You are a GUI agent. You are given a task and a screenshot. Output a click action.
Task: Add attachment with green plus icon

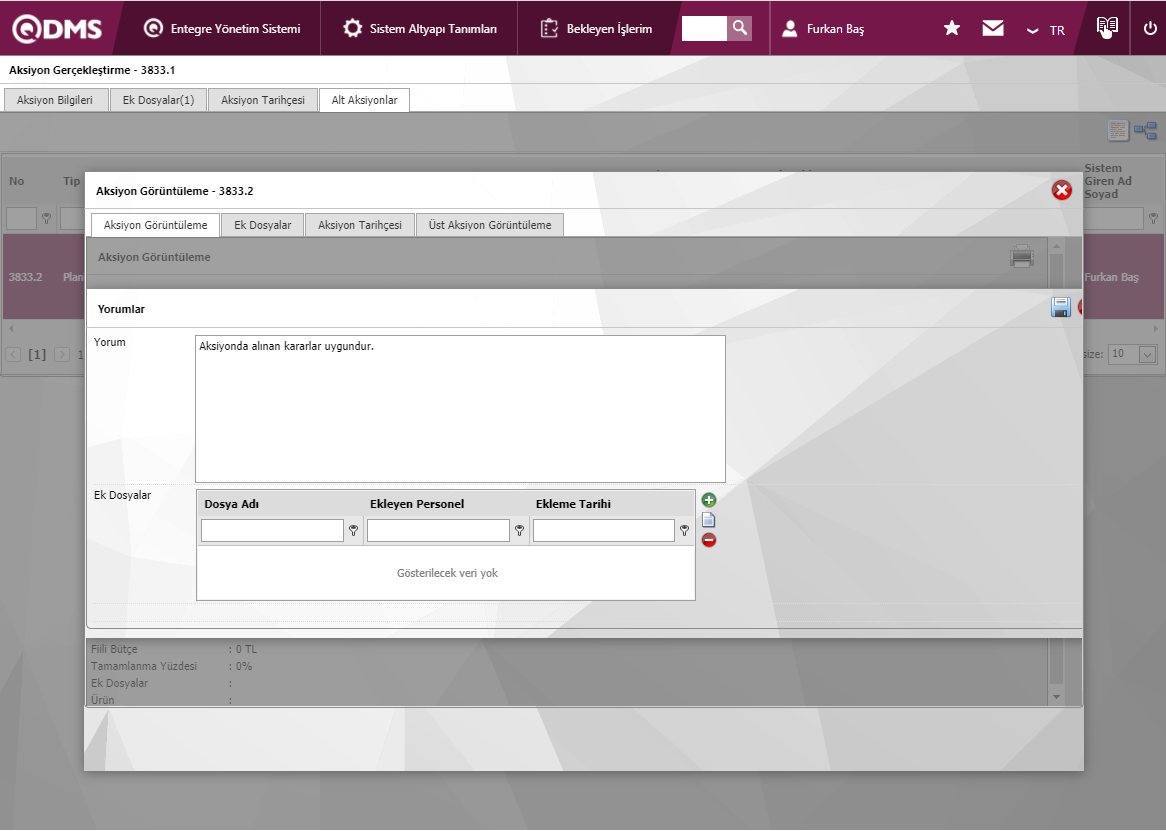point(709,500)
